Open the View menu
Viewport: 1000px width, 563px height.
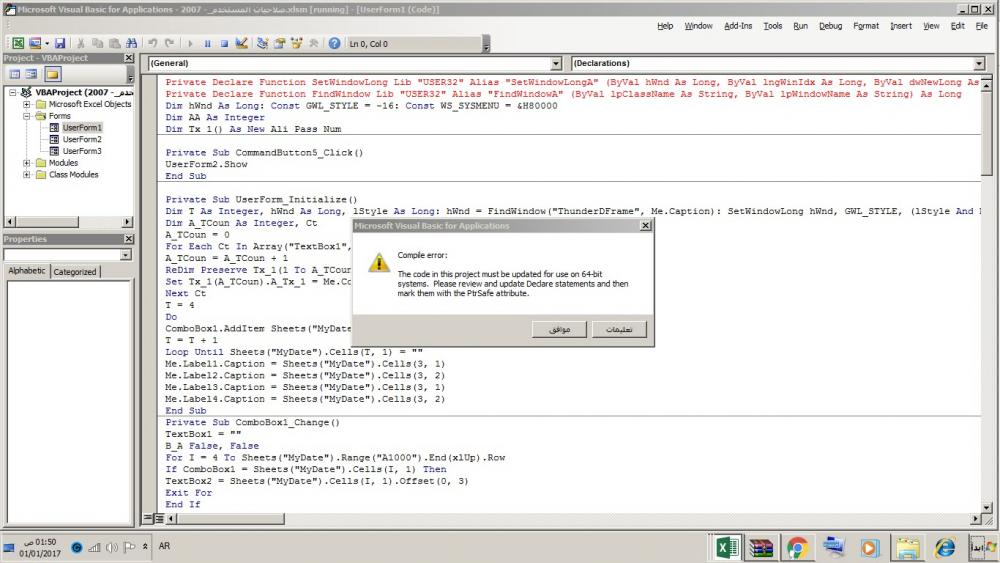931,26
